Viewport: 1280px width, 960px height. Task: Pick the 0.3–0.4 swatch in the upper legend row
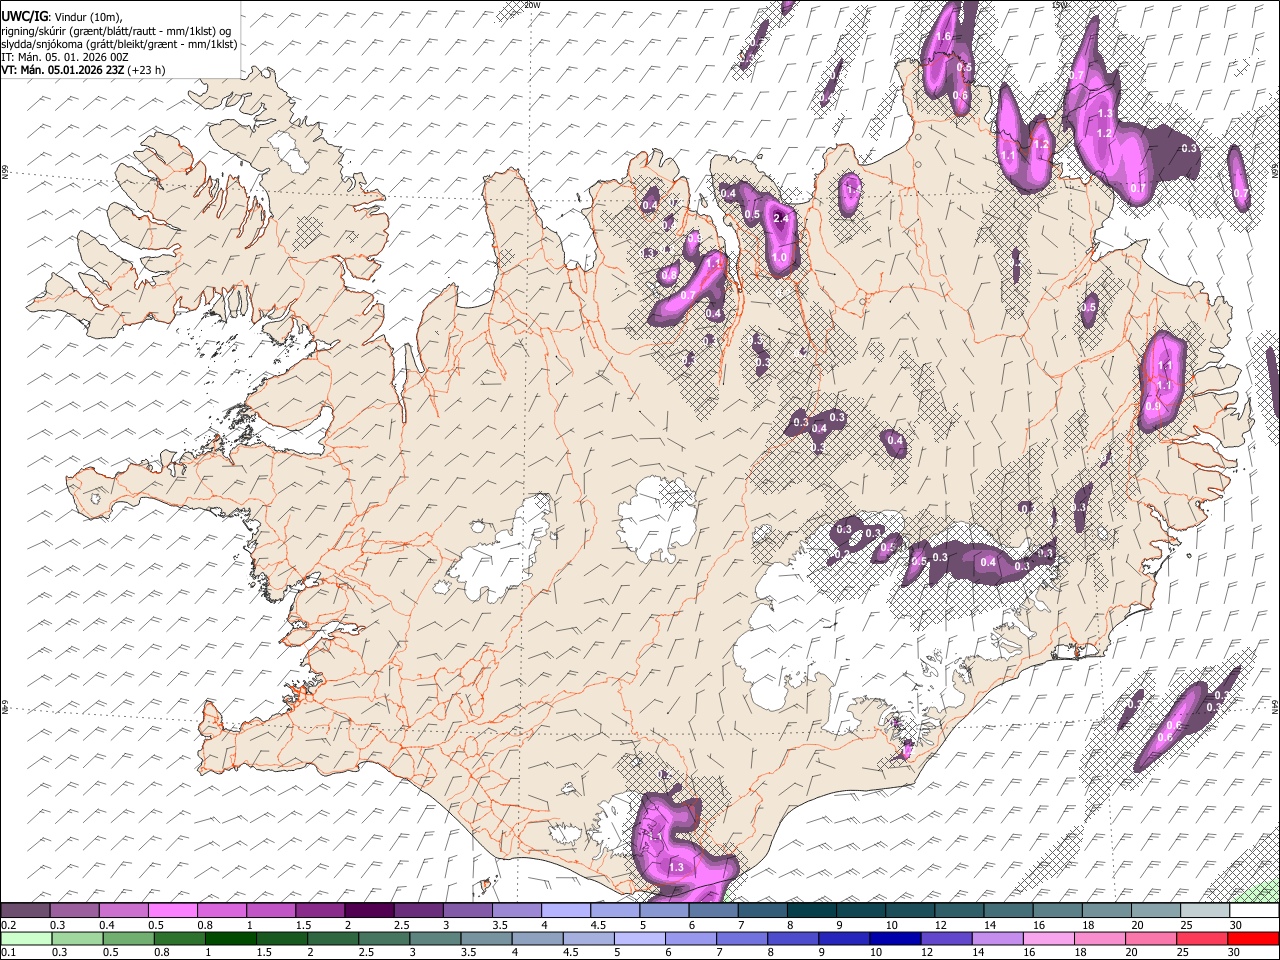(x=74, y=911)
